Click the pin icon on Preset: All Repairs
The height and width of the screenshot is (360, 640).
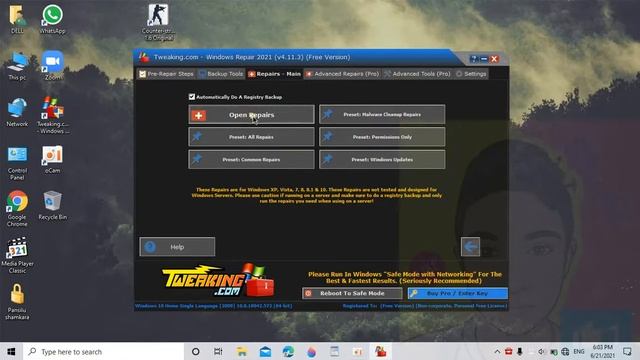[x=198, y=137]
